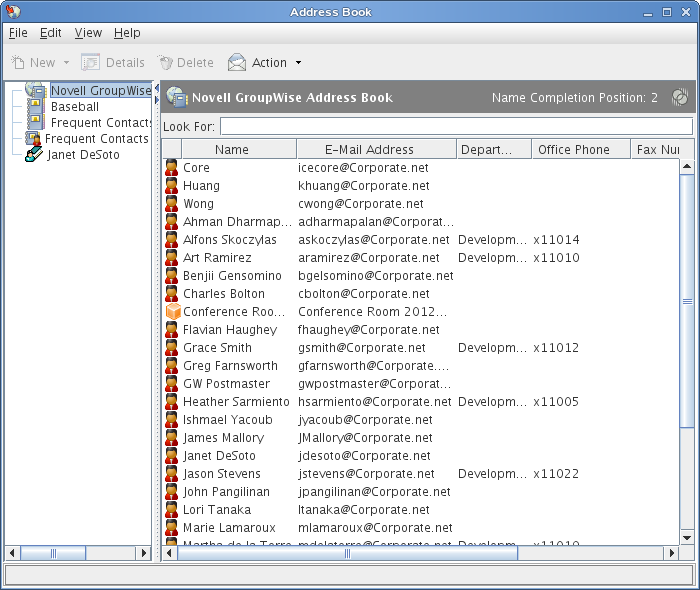
Task: Click the user icon for Lori Tanaka
Action: 171,509
